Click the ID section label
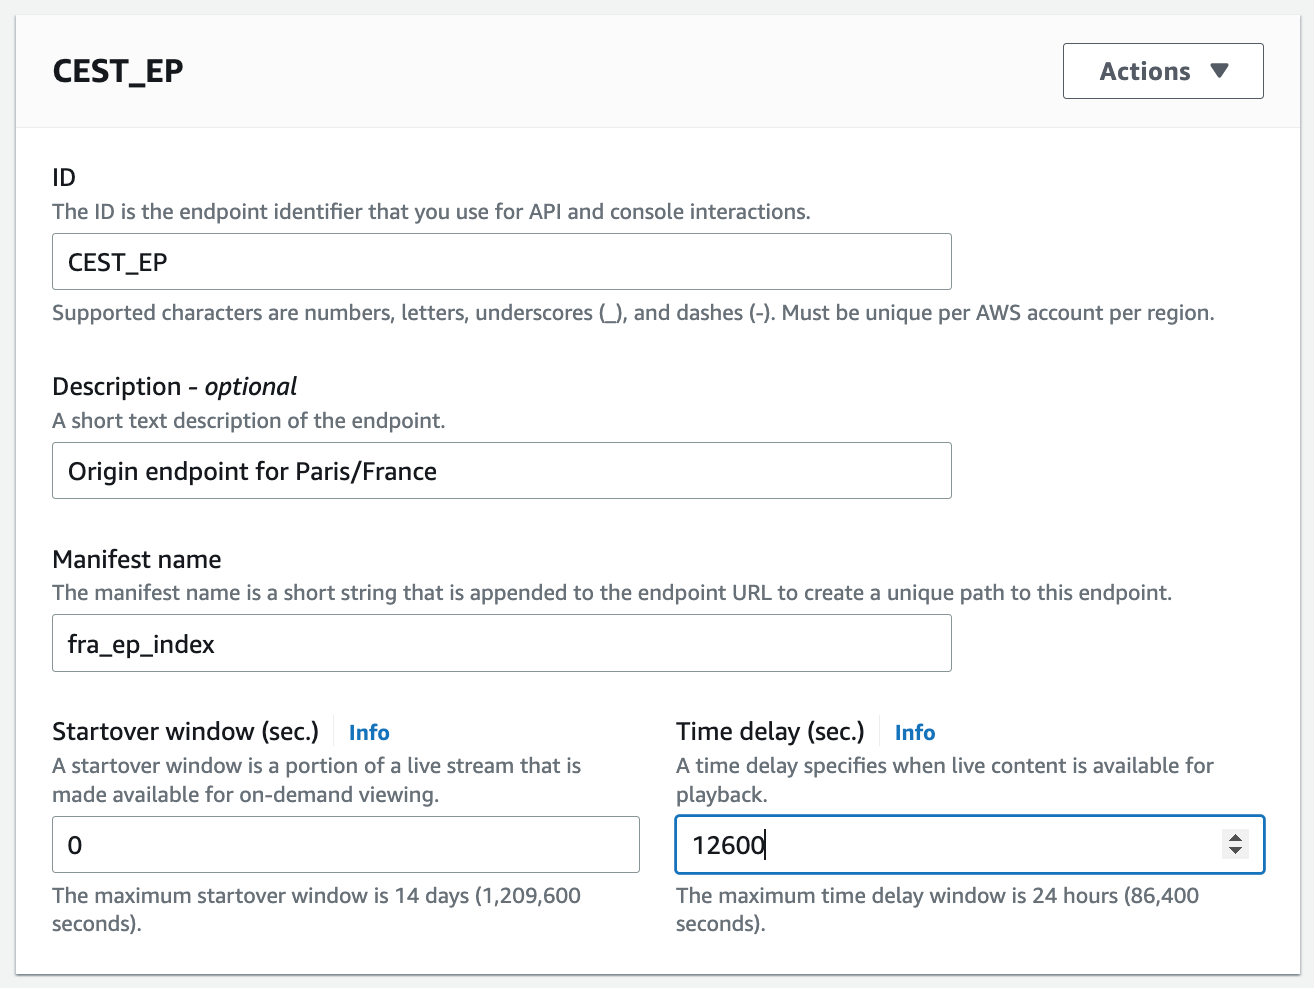Viewport: 1314px width, 988px height. tap(62, 176)
